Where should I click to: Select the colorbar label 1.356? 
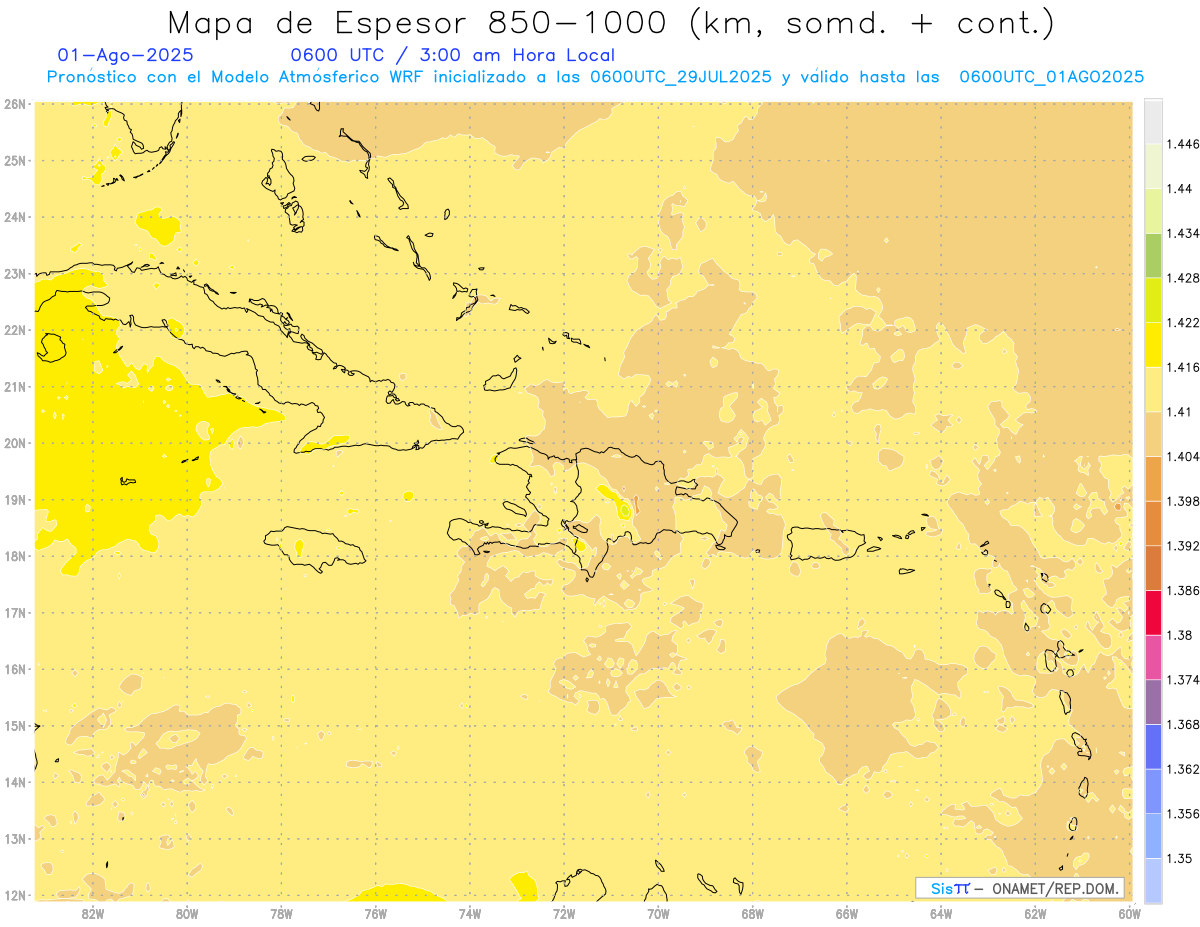coord(1183,814)
